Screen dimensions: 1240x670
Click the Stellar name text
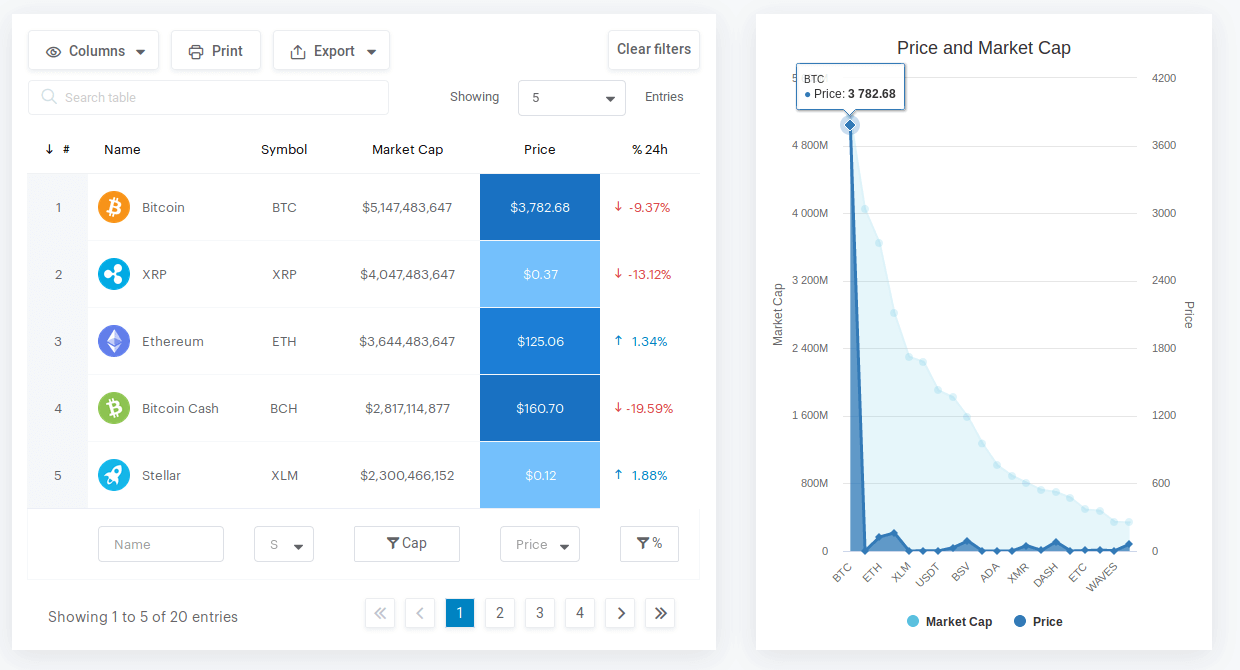pos(161,475)
